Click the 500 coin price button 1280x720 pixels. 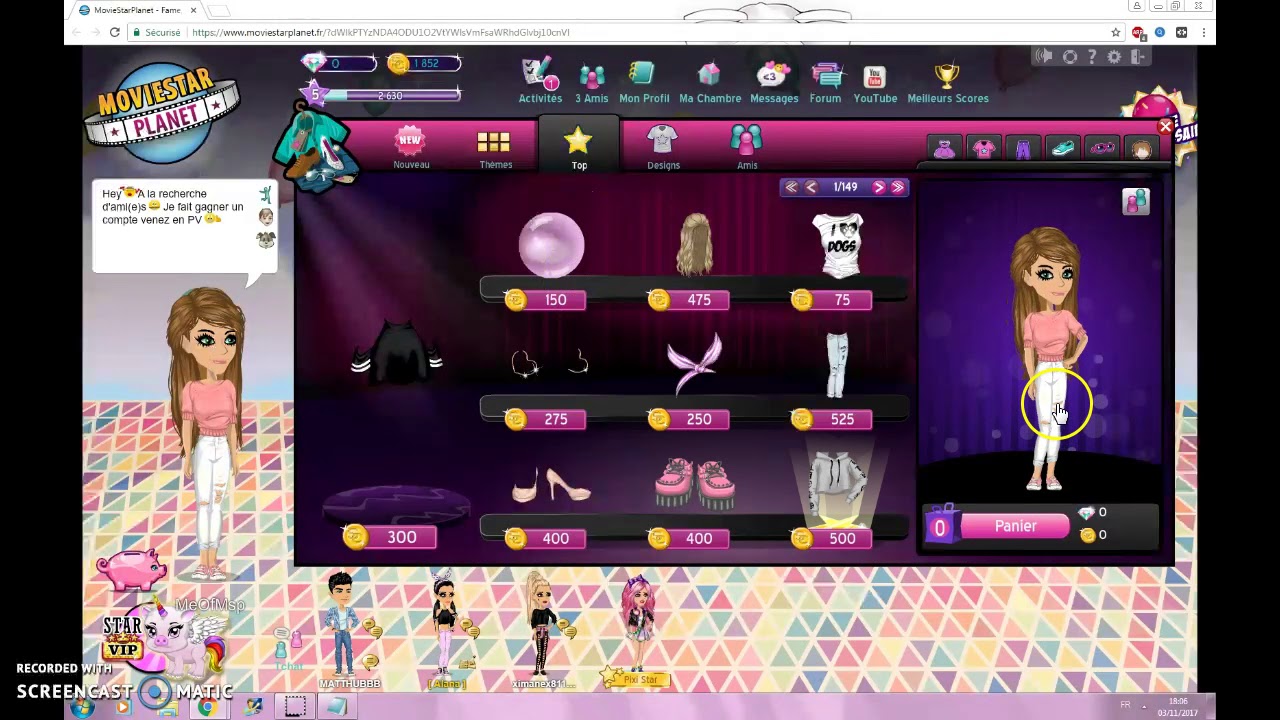pyautogui.click(x=832, y=538)
